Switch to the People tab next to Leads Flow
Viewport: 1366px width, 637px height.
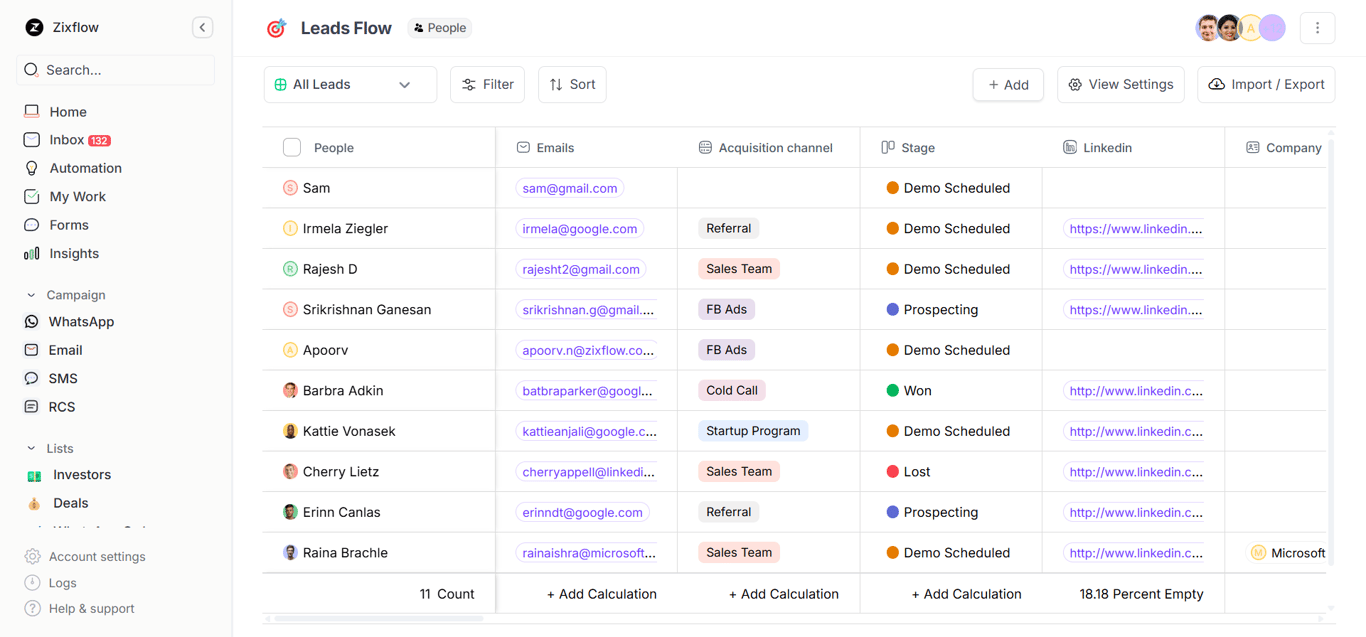[x=439, y=27]
